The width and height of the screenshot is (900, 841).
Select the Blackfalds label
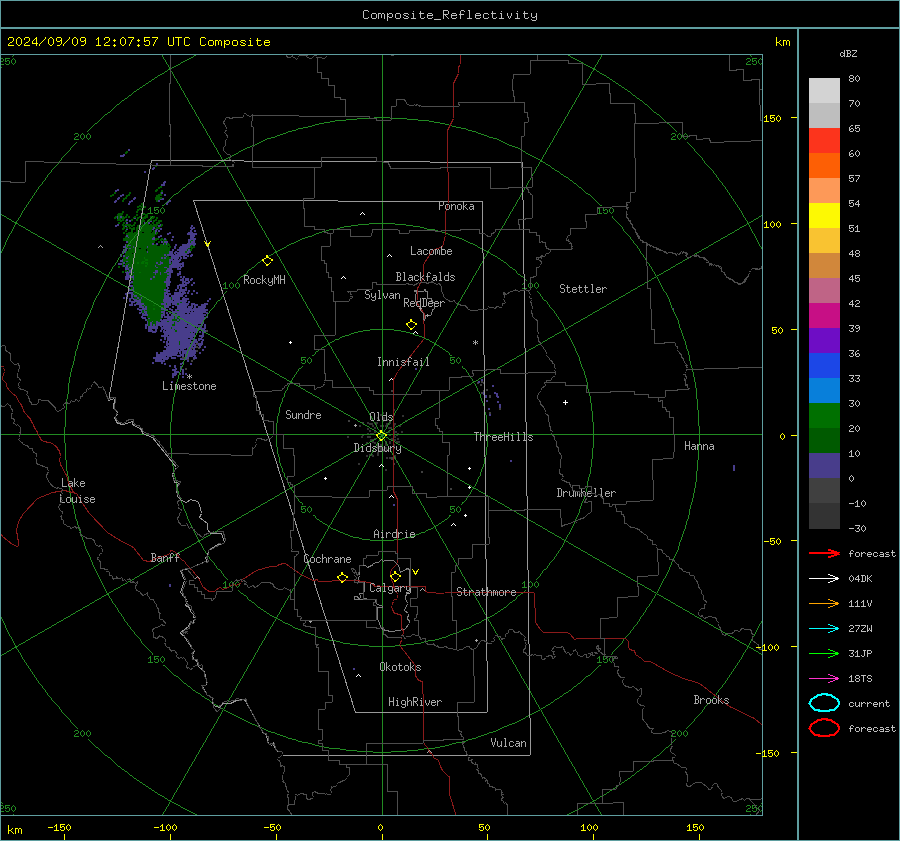click(425, 277)
